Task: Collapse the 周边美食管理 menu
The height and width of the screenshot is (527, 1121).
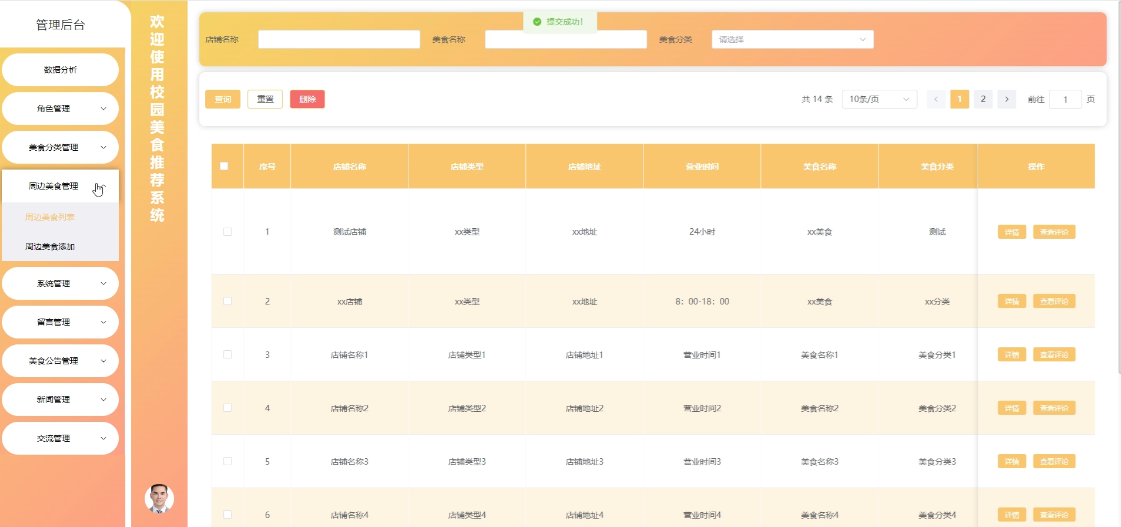Action: pos(60,186)
